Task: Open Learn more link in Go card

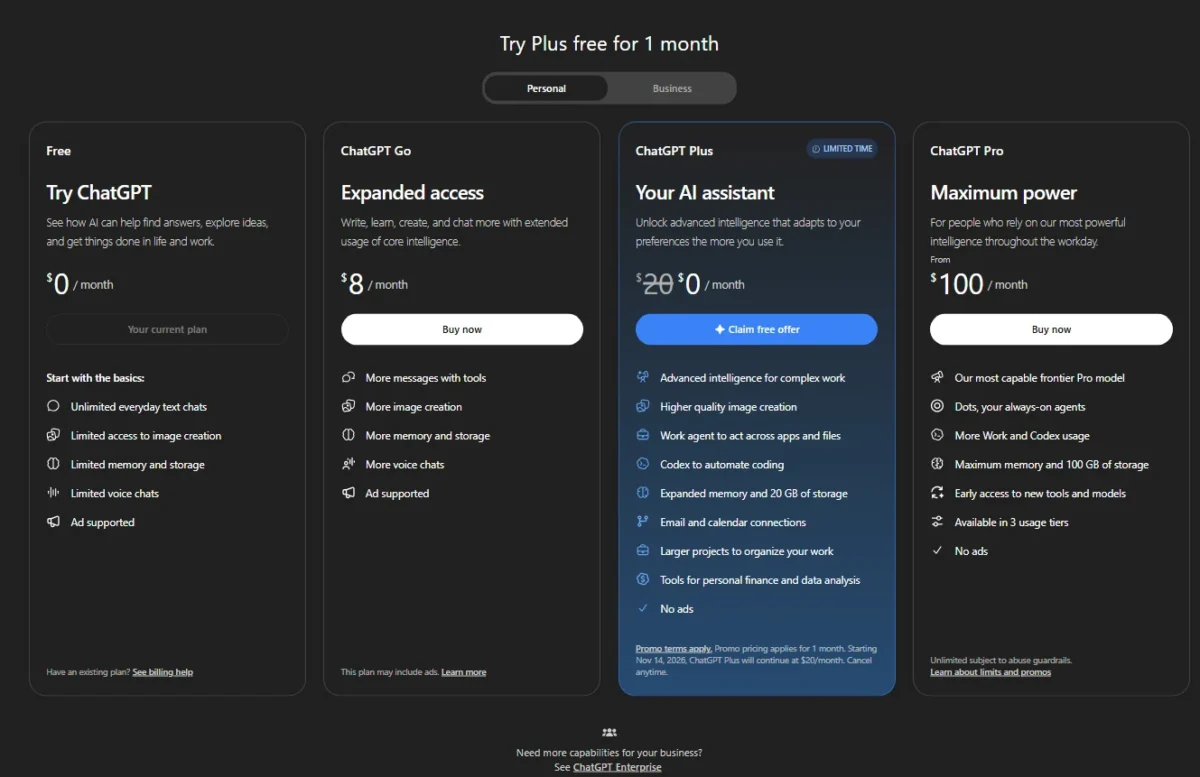Action: (x=464, y=672)
